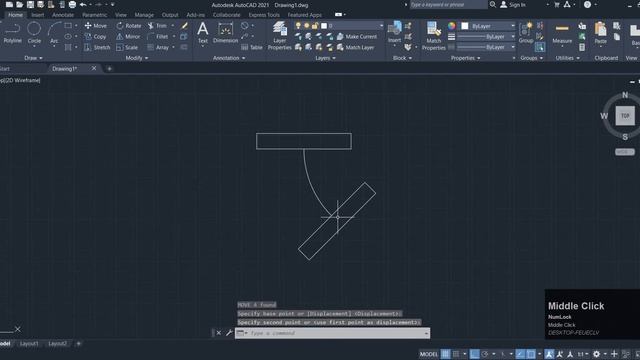Image resolution: width=640 pixels, height=360 pixels.
Task: Expand the Draw panel
Action: pos(33,58)
